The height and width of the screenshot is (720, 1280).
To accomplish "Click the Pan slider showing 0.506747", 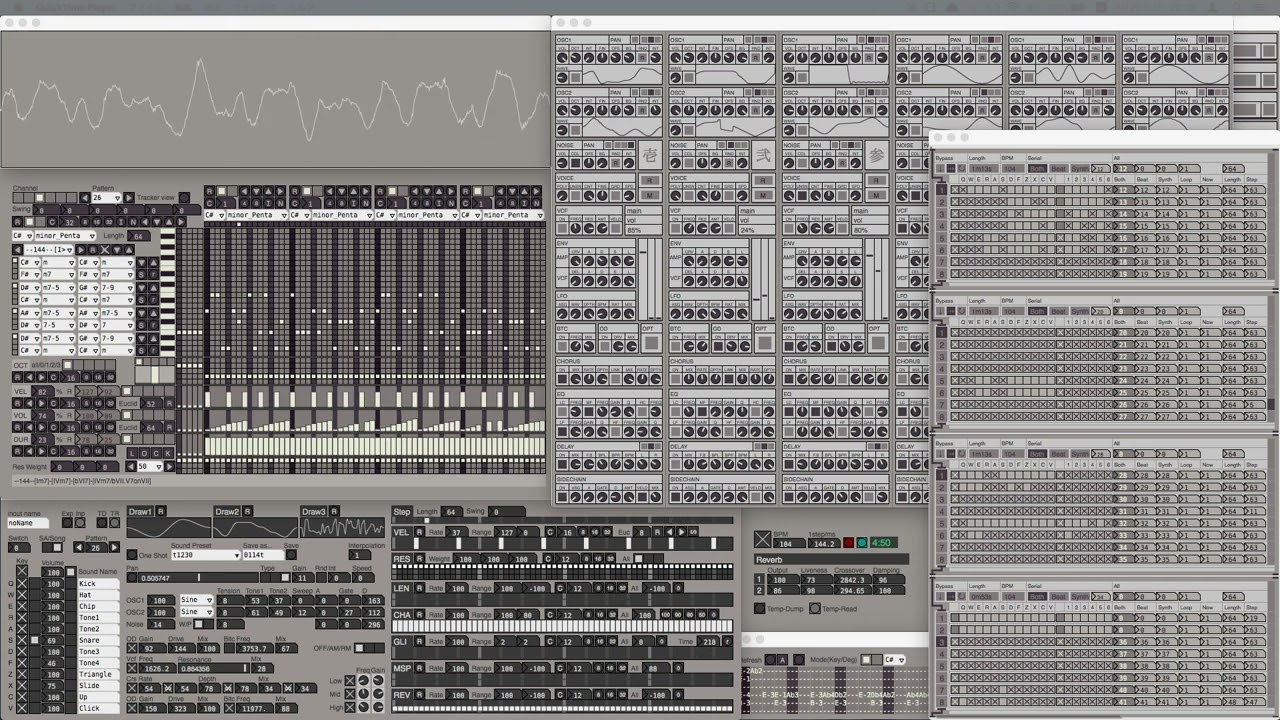I will click(198, 578).
